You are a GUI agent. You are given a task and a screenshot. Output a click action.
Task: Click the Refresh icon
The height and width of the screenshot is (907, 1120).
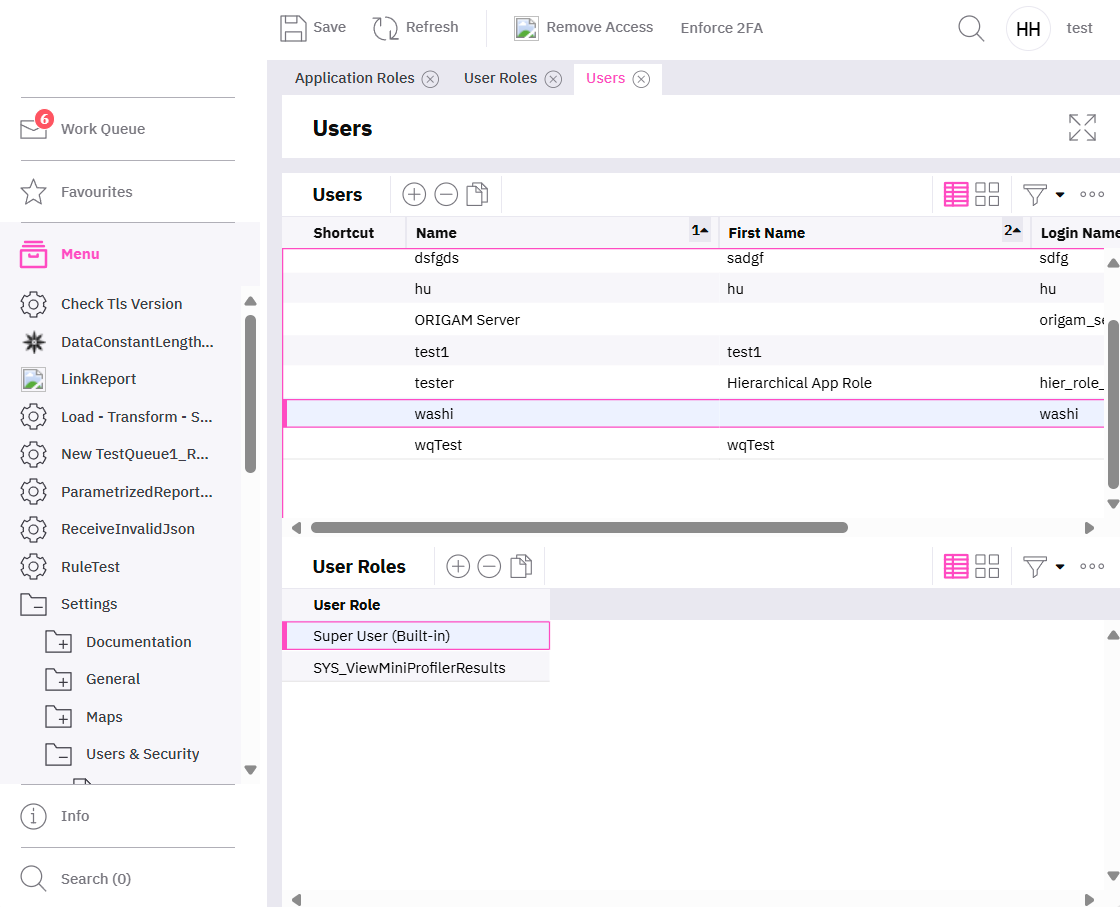click(x=386, y=28)
